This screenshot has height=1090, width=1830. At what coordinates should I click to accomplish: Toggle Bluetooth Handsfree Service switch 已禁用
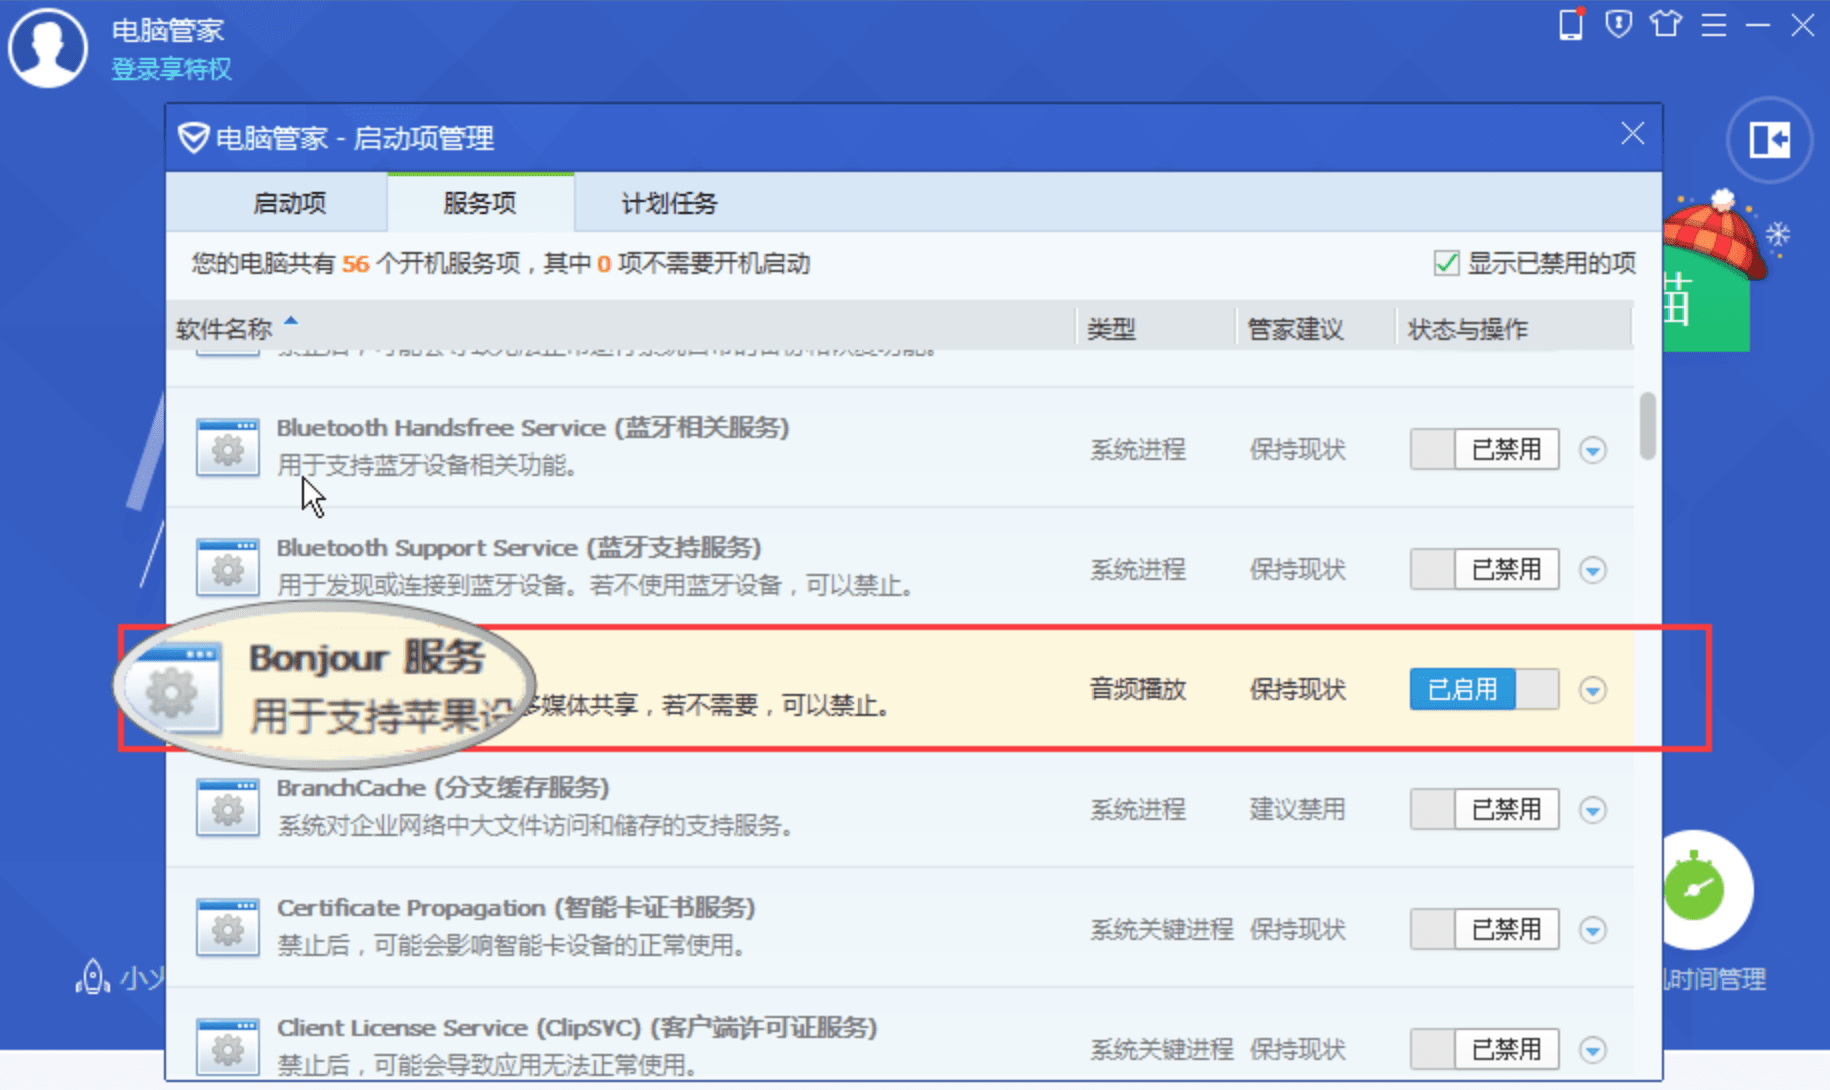(x=1484, y=449)
